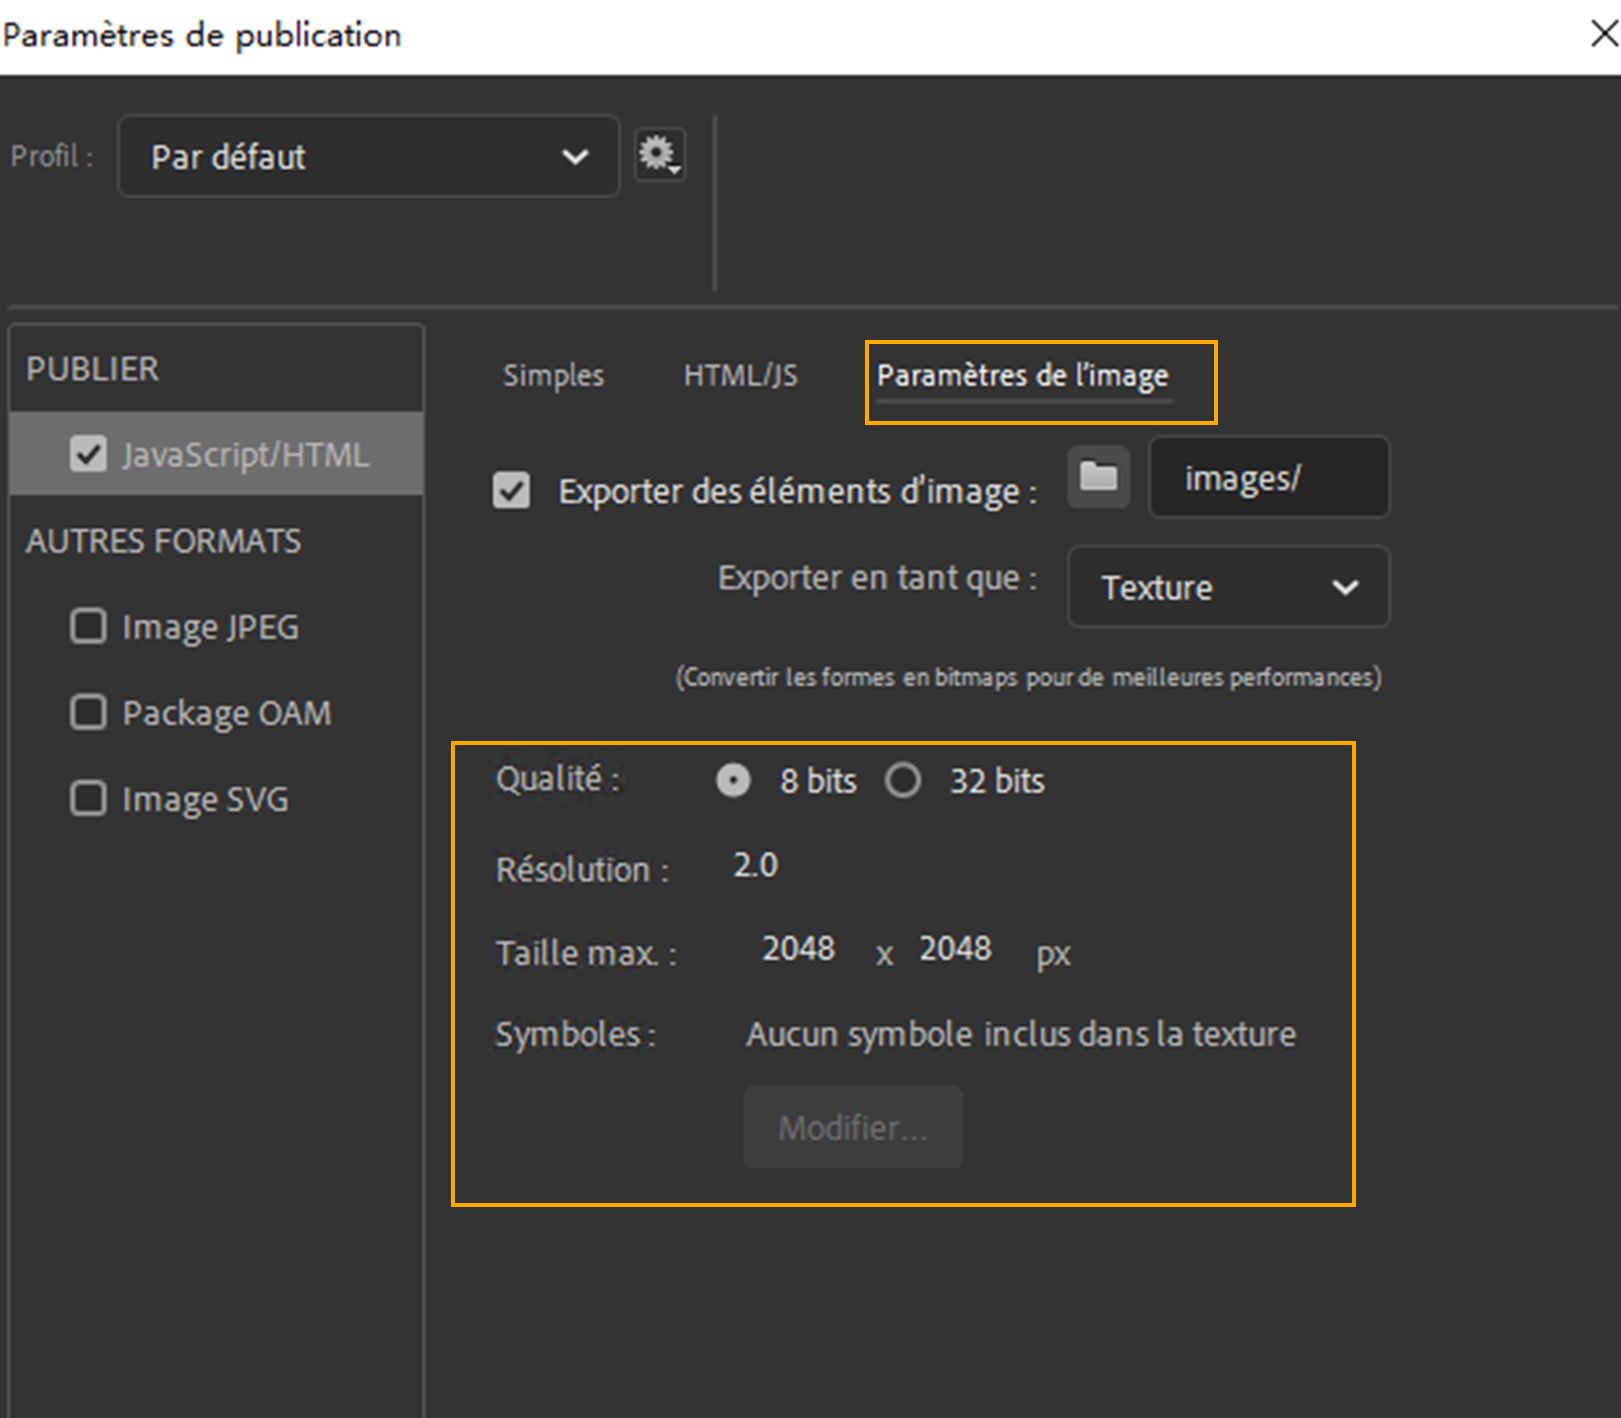
Task: Open the profile options gear icon
Action: (660, 155)
